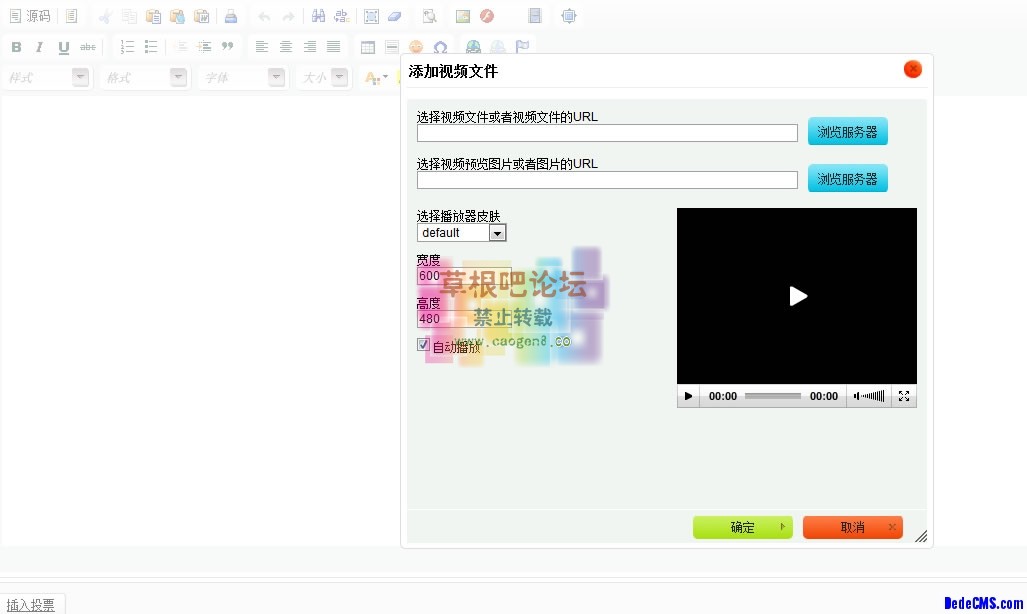Screen dimensions: 1027x614
Task: Click the Bold formatting icon
Action: coord(16,47)
